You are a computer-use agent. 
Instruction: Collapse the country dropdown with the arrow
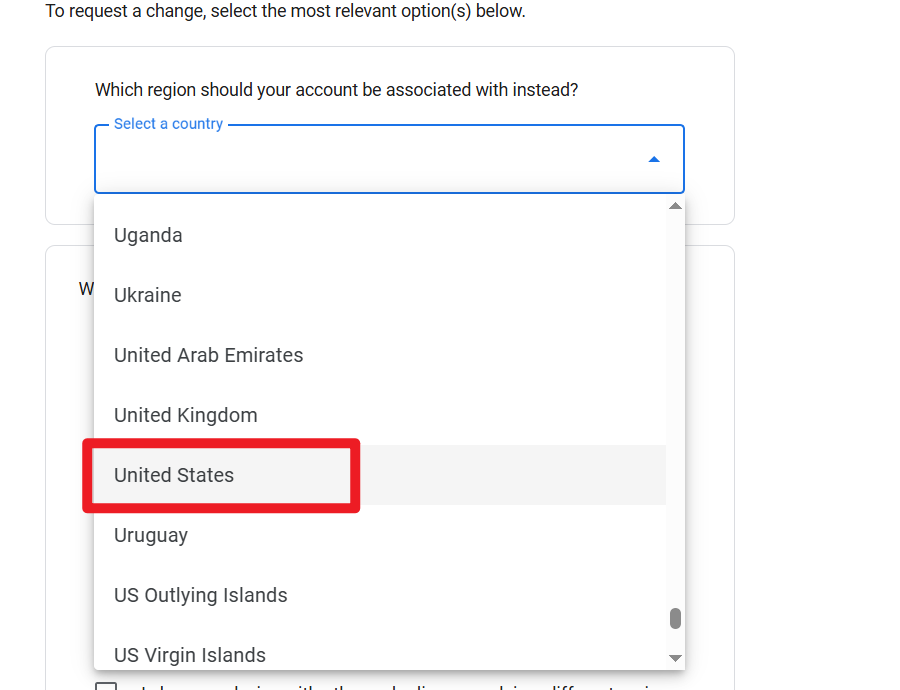[654, 159]
